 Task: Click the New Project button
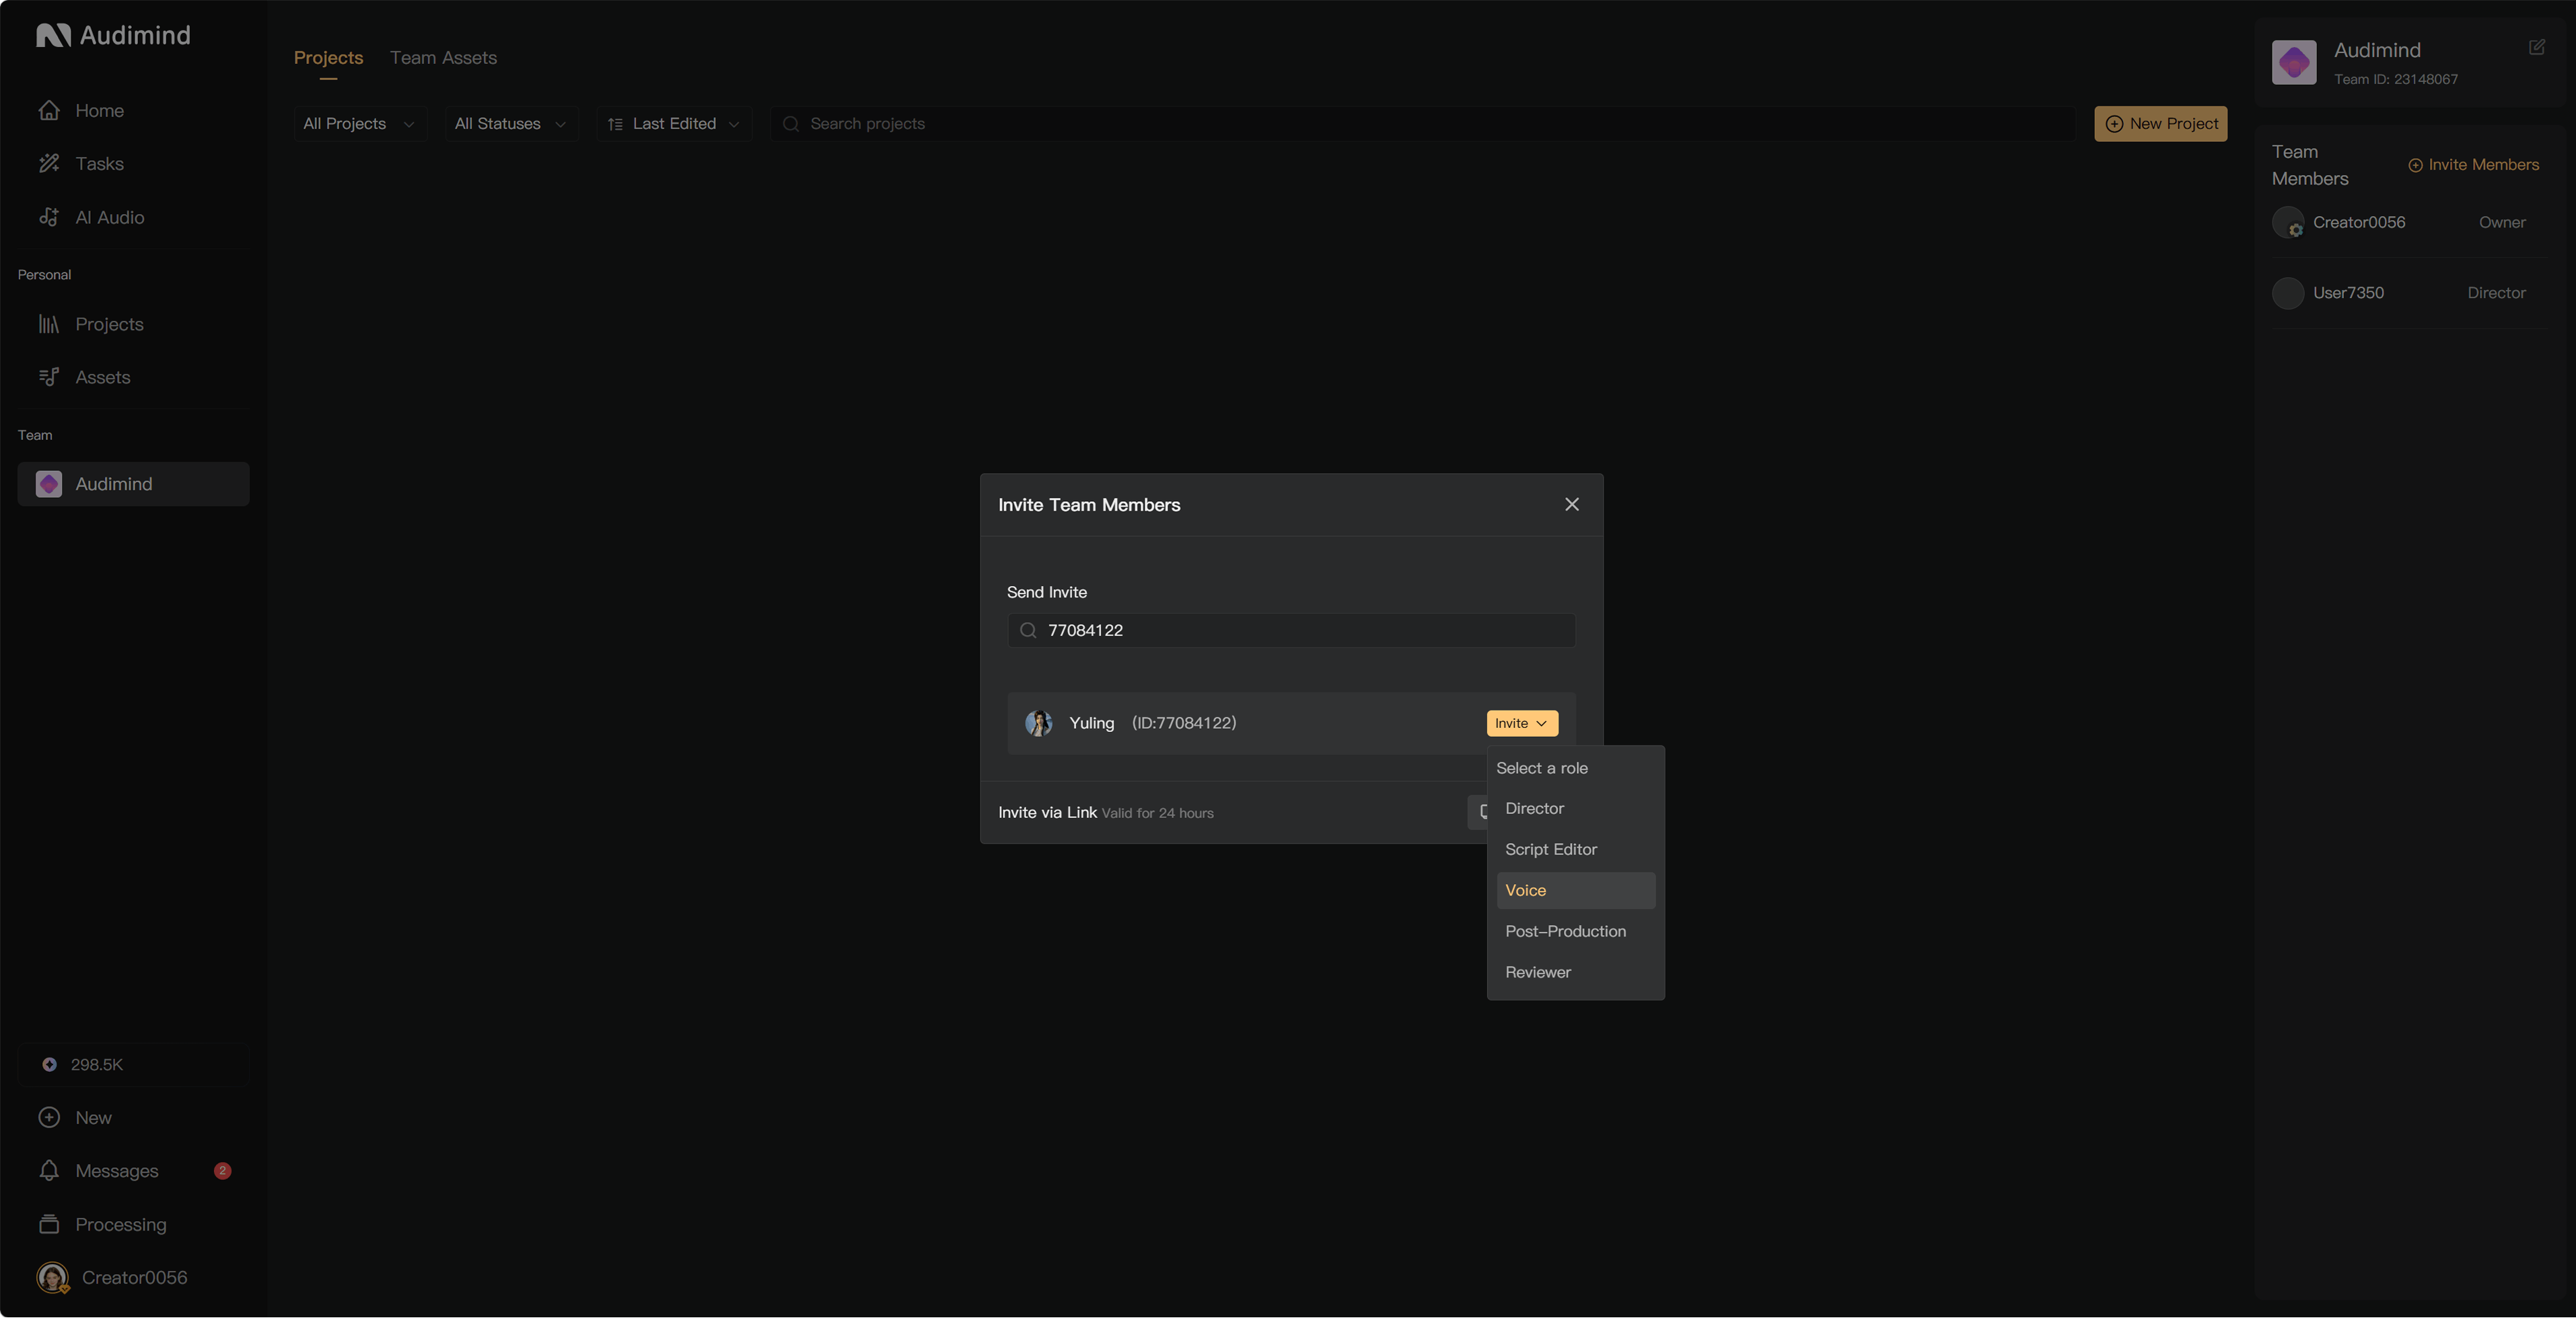tap(2160, 124)
